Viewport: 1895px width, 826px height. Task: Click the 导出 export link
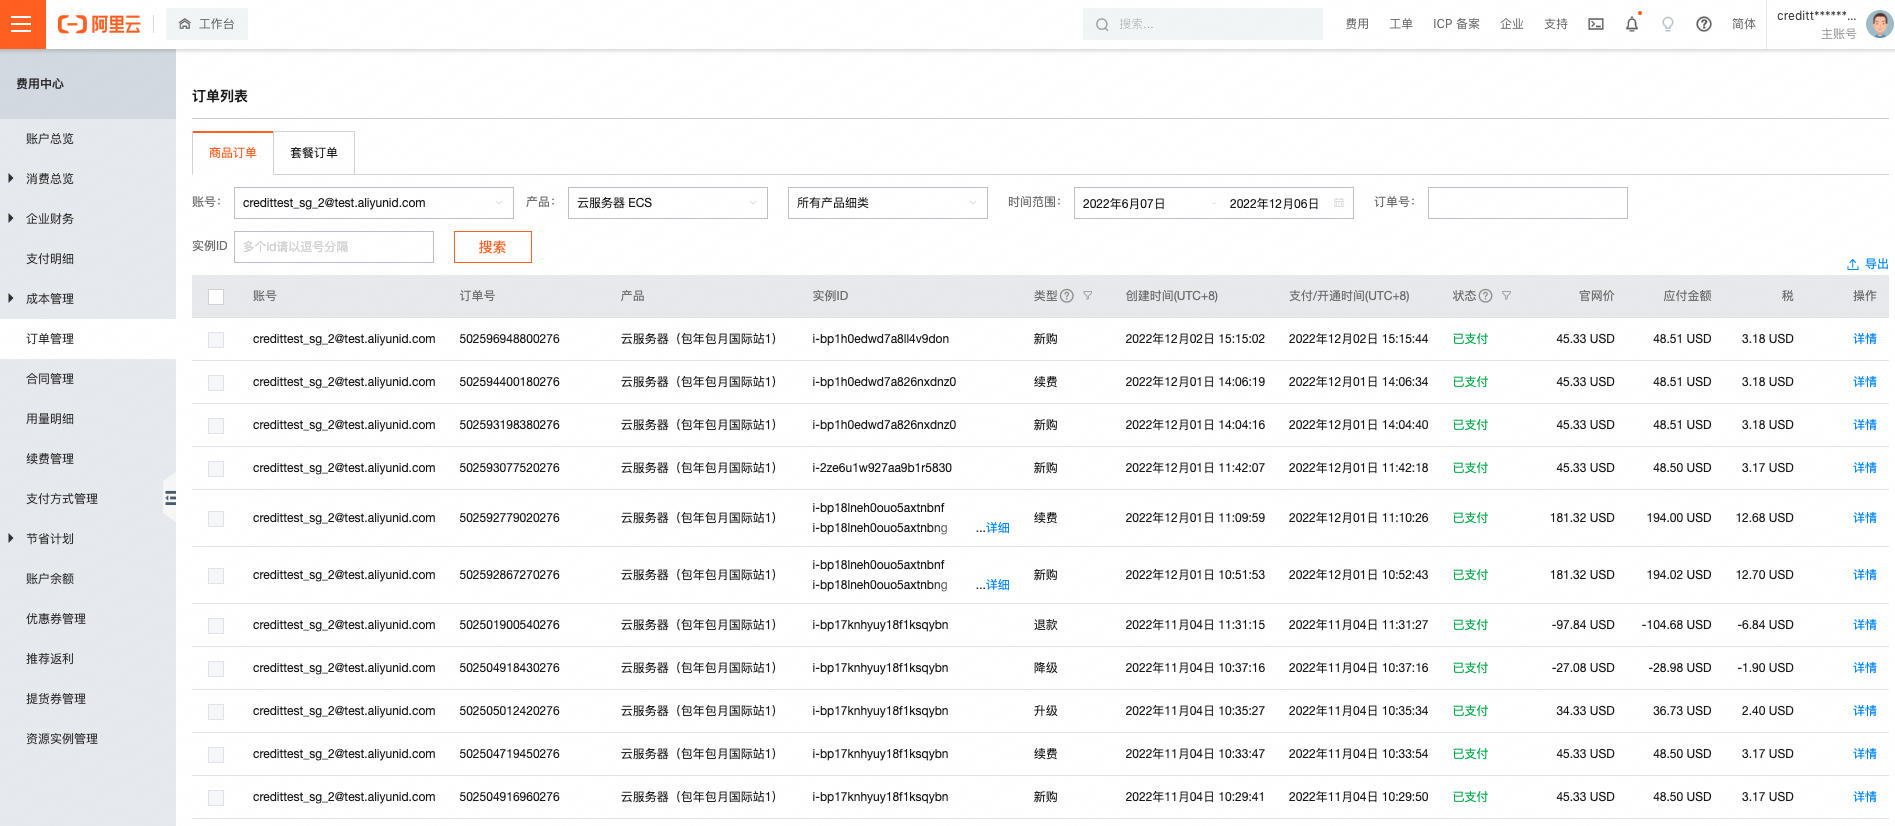[1877, 264]
